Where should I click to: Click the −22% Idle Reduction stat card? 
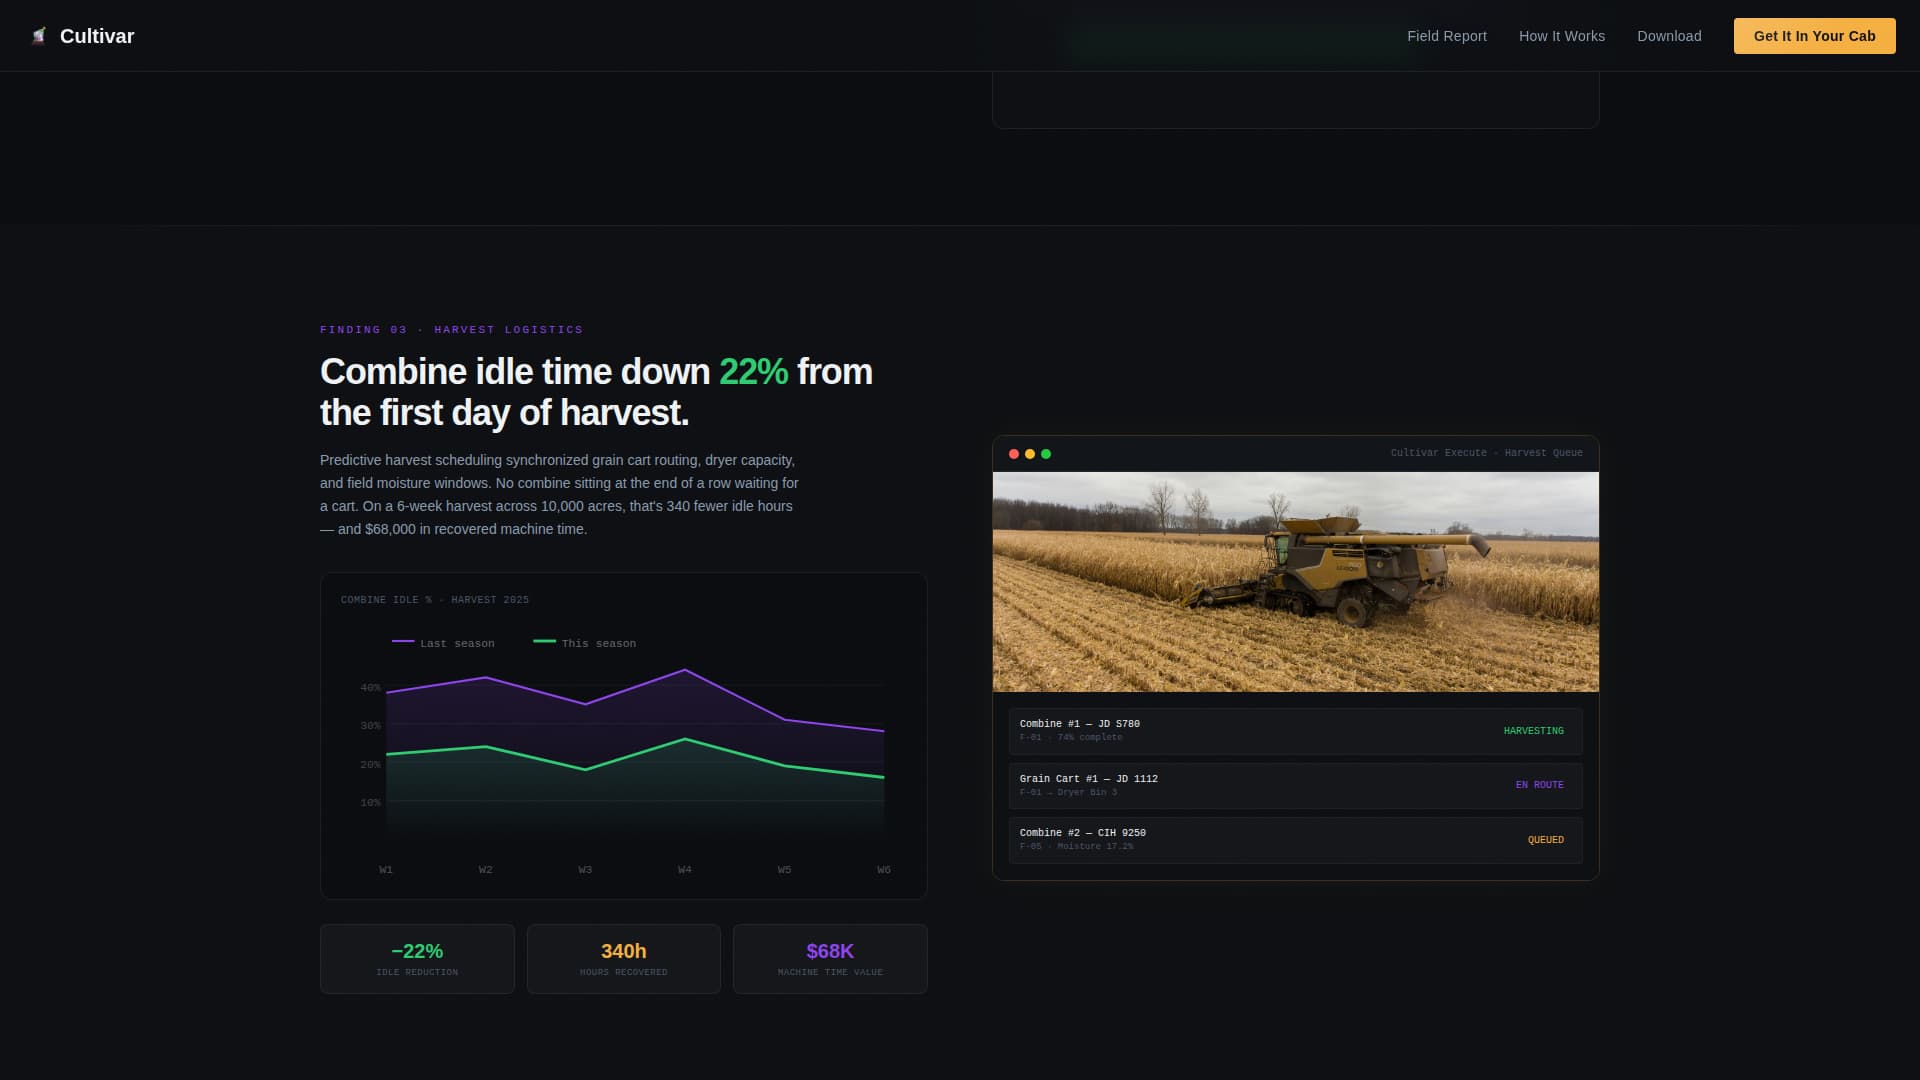tap(417, 959)
